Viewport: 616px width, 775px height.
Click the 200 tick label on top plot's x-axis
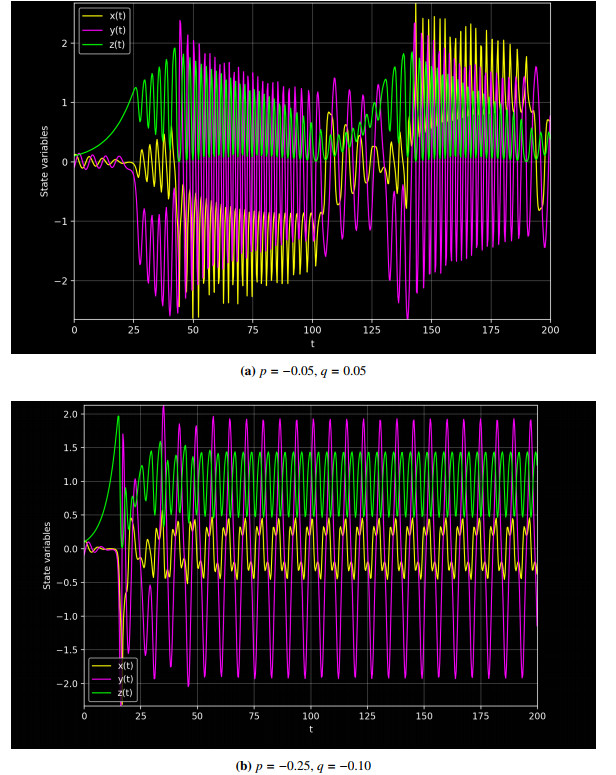(550, 329)
